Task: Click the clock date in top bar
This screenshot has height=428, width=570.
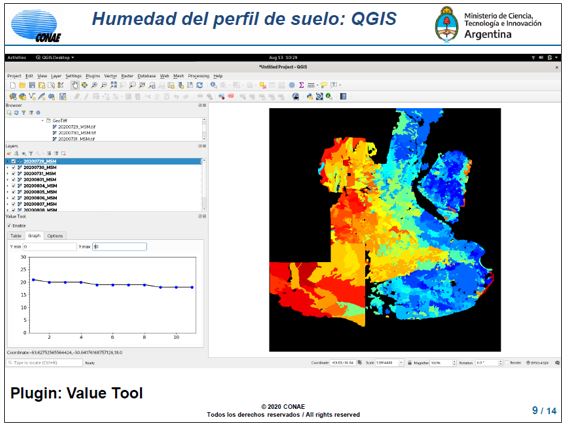Action: click(x=283, y=57)
